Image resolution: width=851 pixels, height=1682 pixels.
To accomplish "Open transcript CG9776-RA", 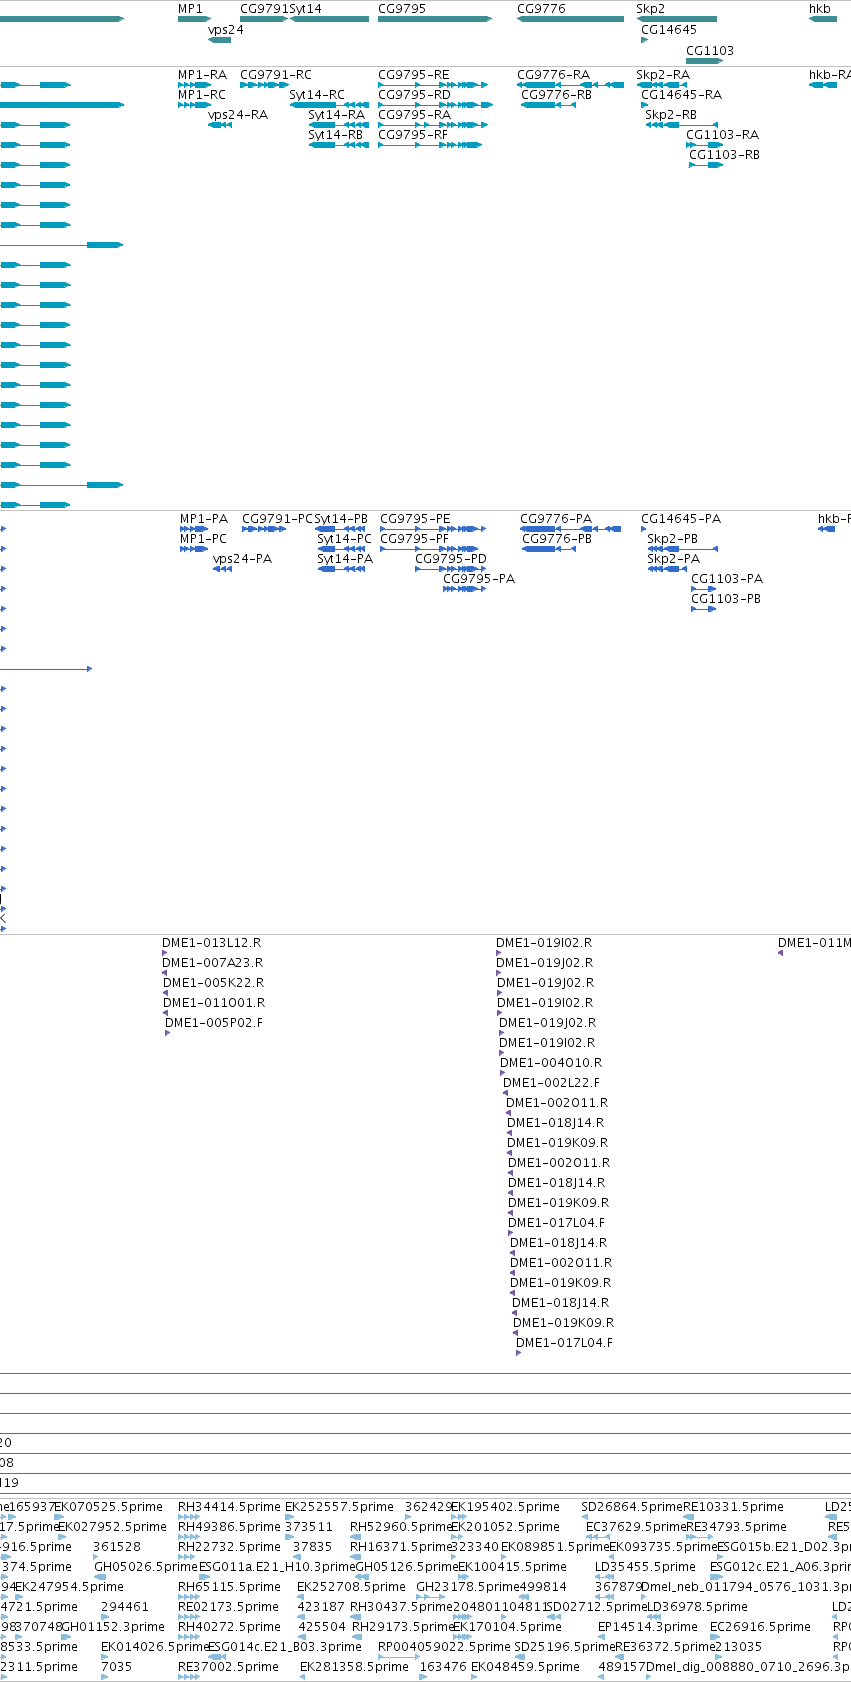I will pos(554,75).
